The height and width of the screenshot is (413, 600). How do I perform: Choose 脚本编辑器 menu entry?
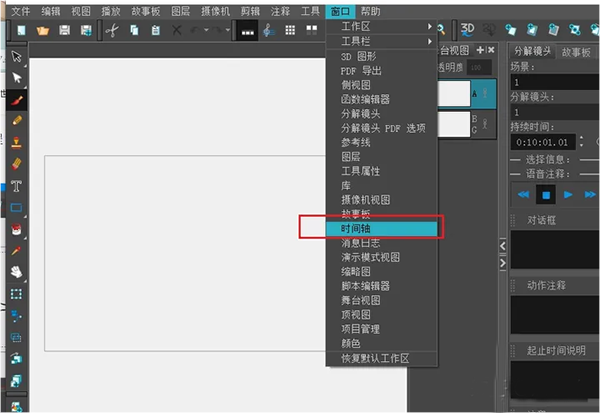coord(381,286)
